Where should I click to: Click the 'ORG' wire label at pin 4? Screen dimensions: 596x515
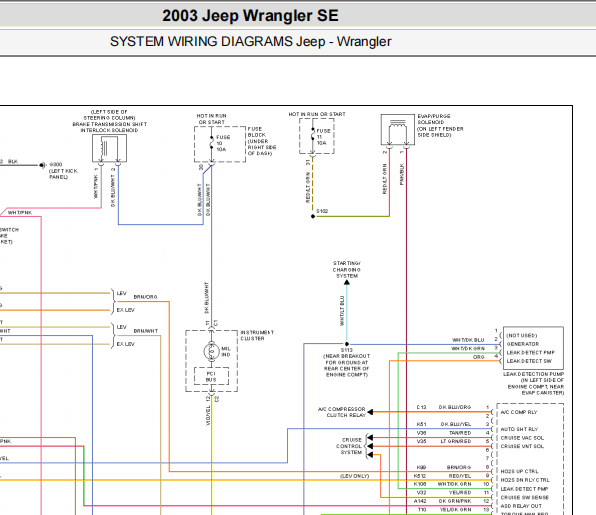[x=479, y=357]
